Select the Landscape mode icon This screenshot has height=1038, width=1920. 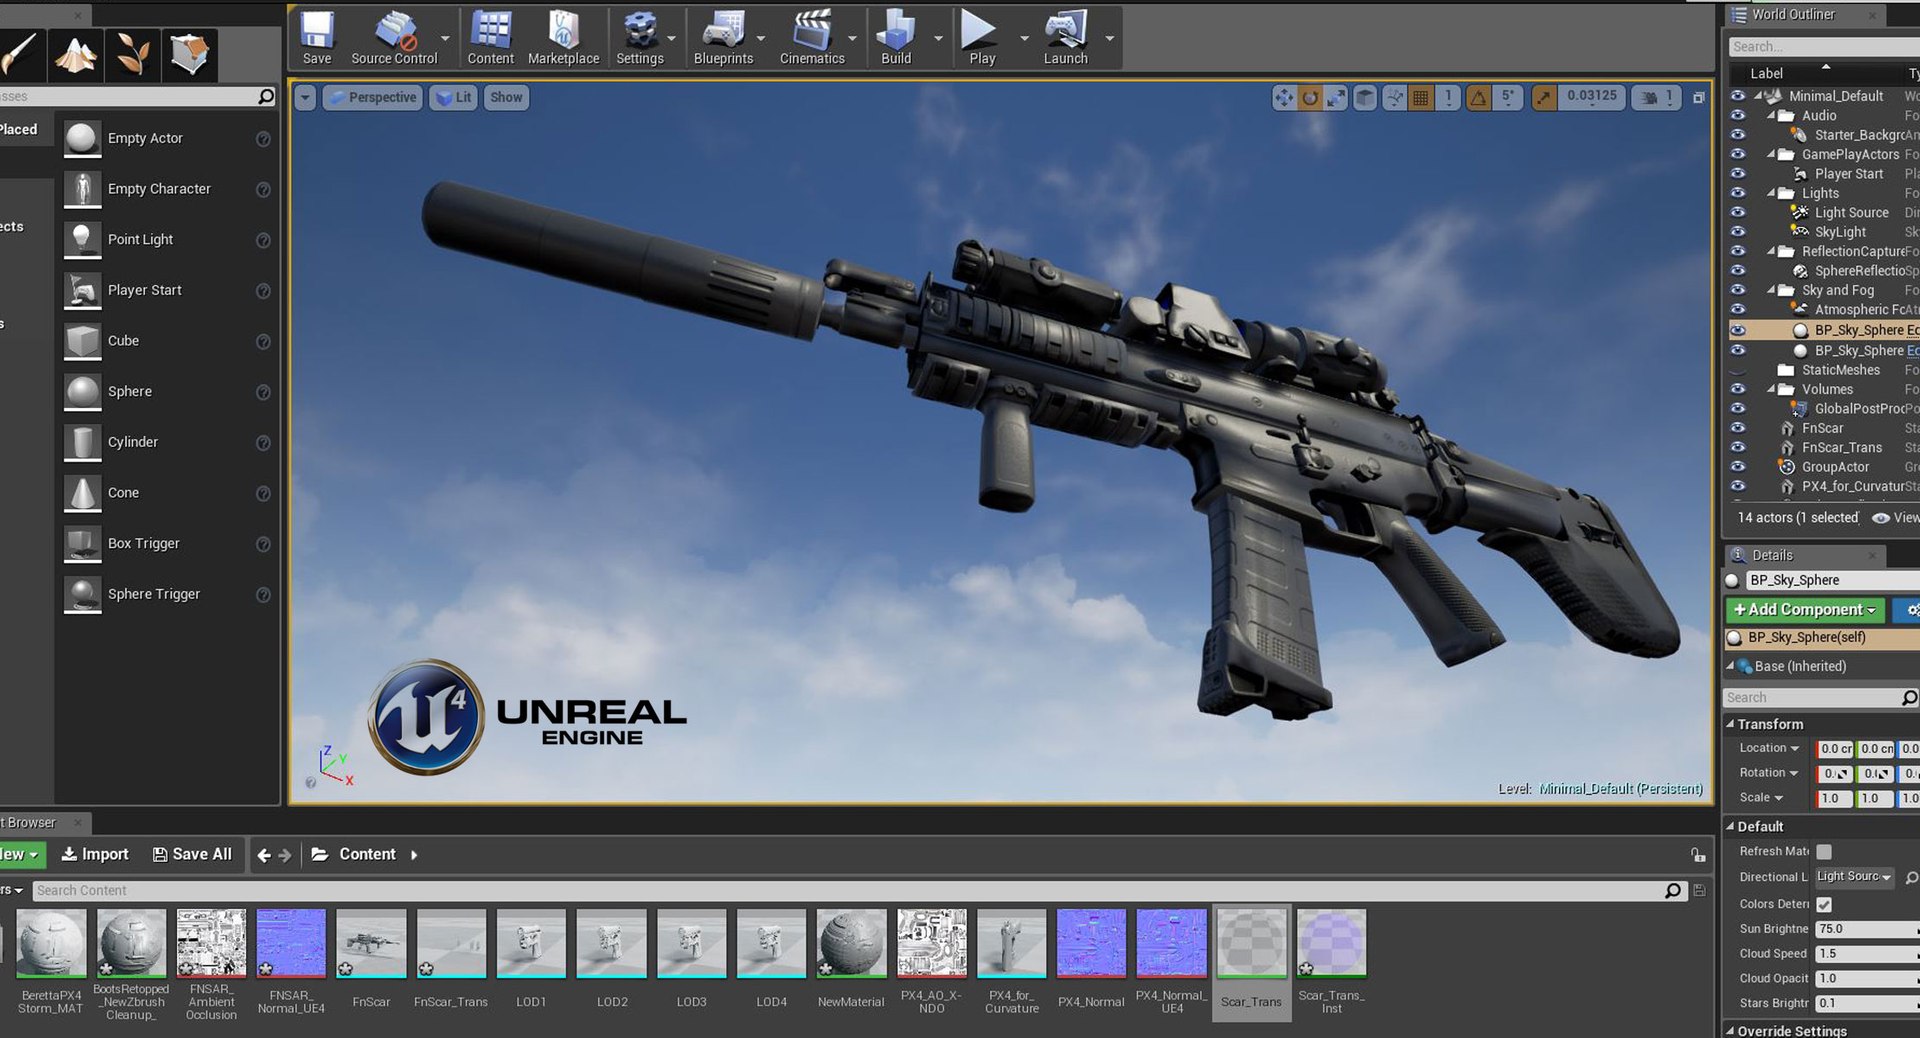[76, 54]
